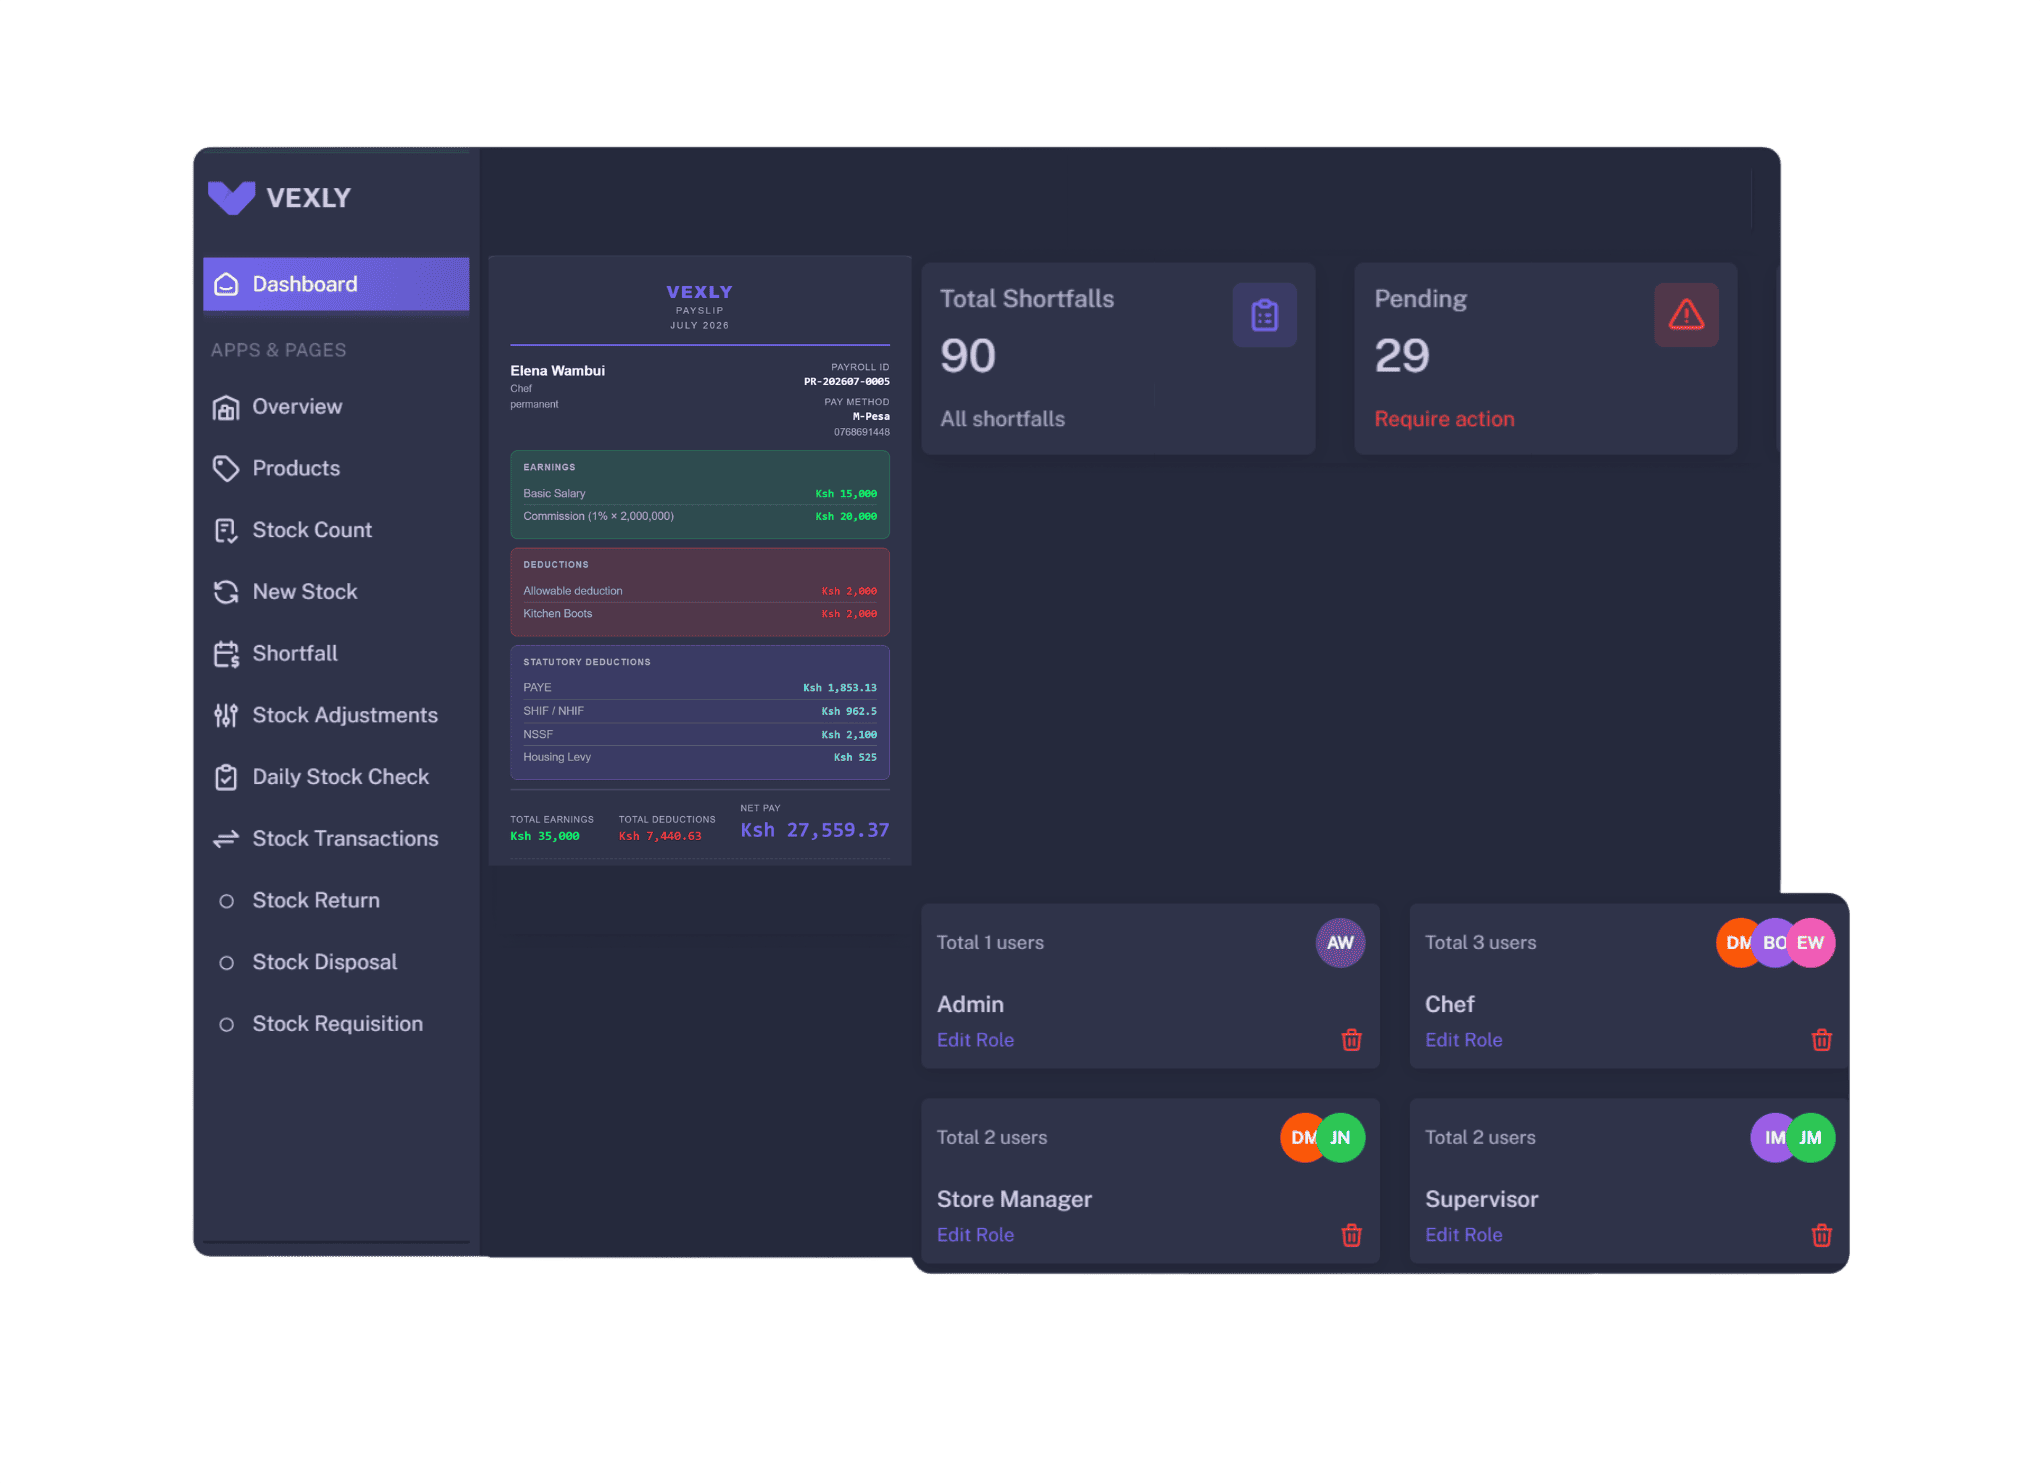The width and height of the screenshot is (2040, 1483).
Task: Click the Dashboard home icon
Action: pos(226,284)
